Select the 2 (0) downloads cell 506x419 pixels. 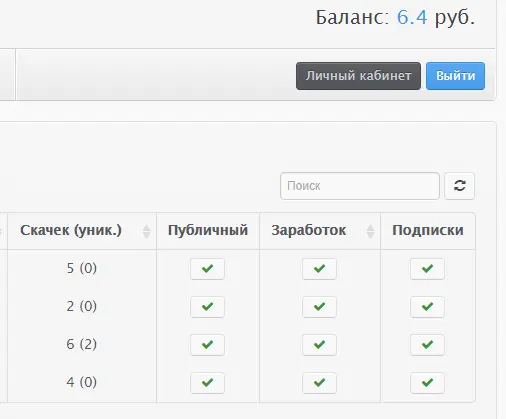tap(82, 306)
